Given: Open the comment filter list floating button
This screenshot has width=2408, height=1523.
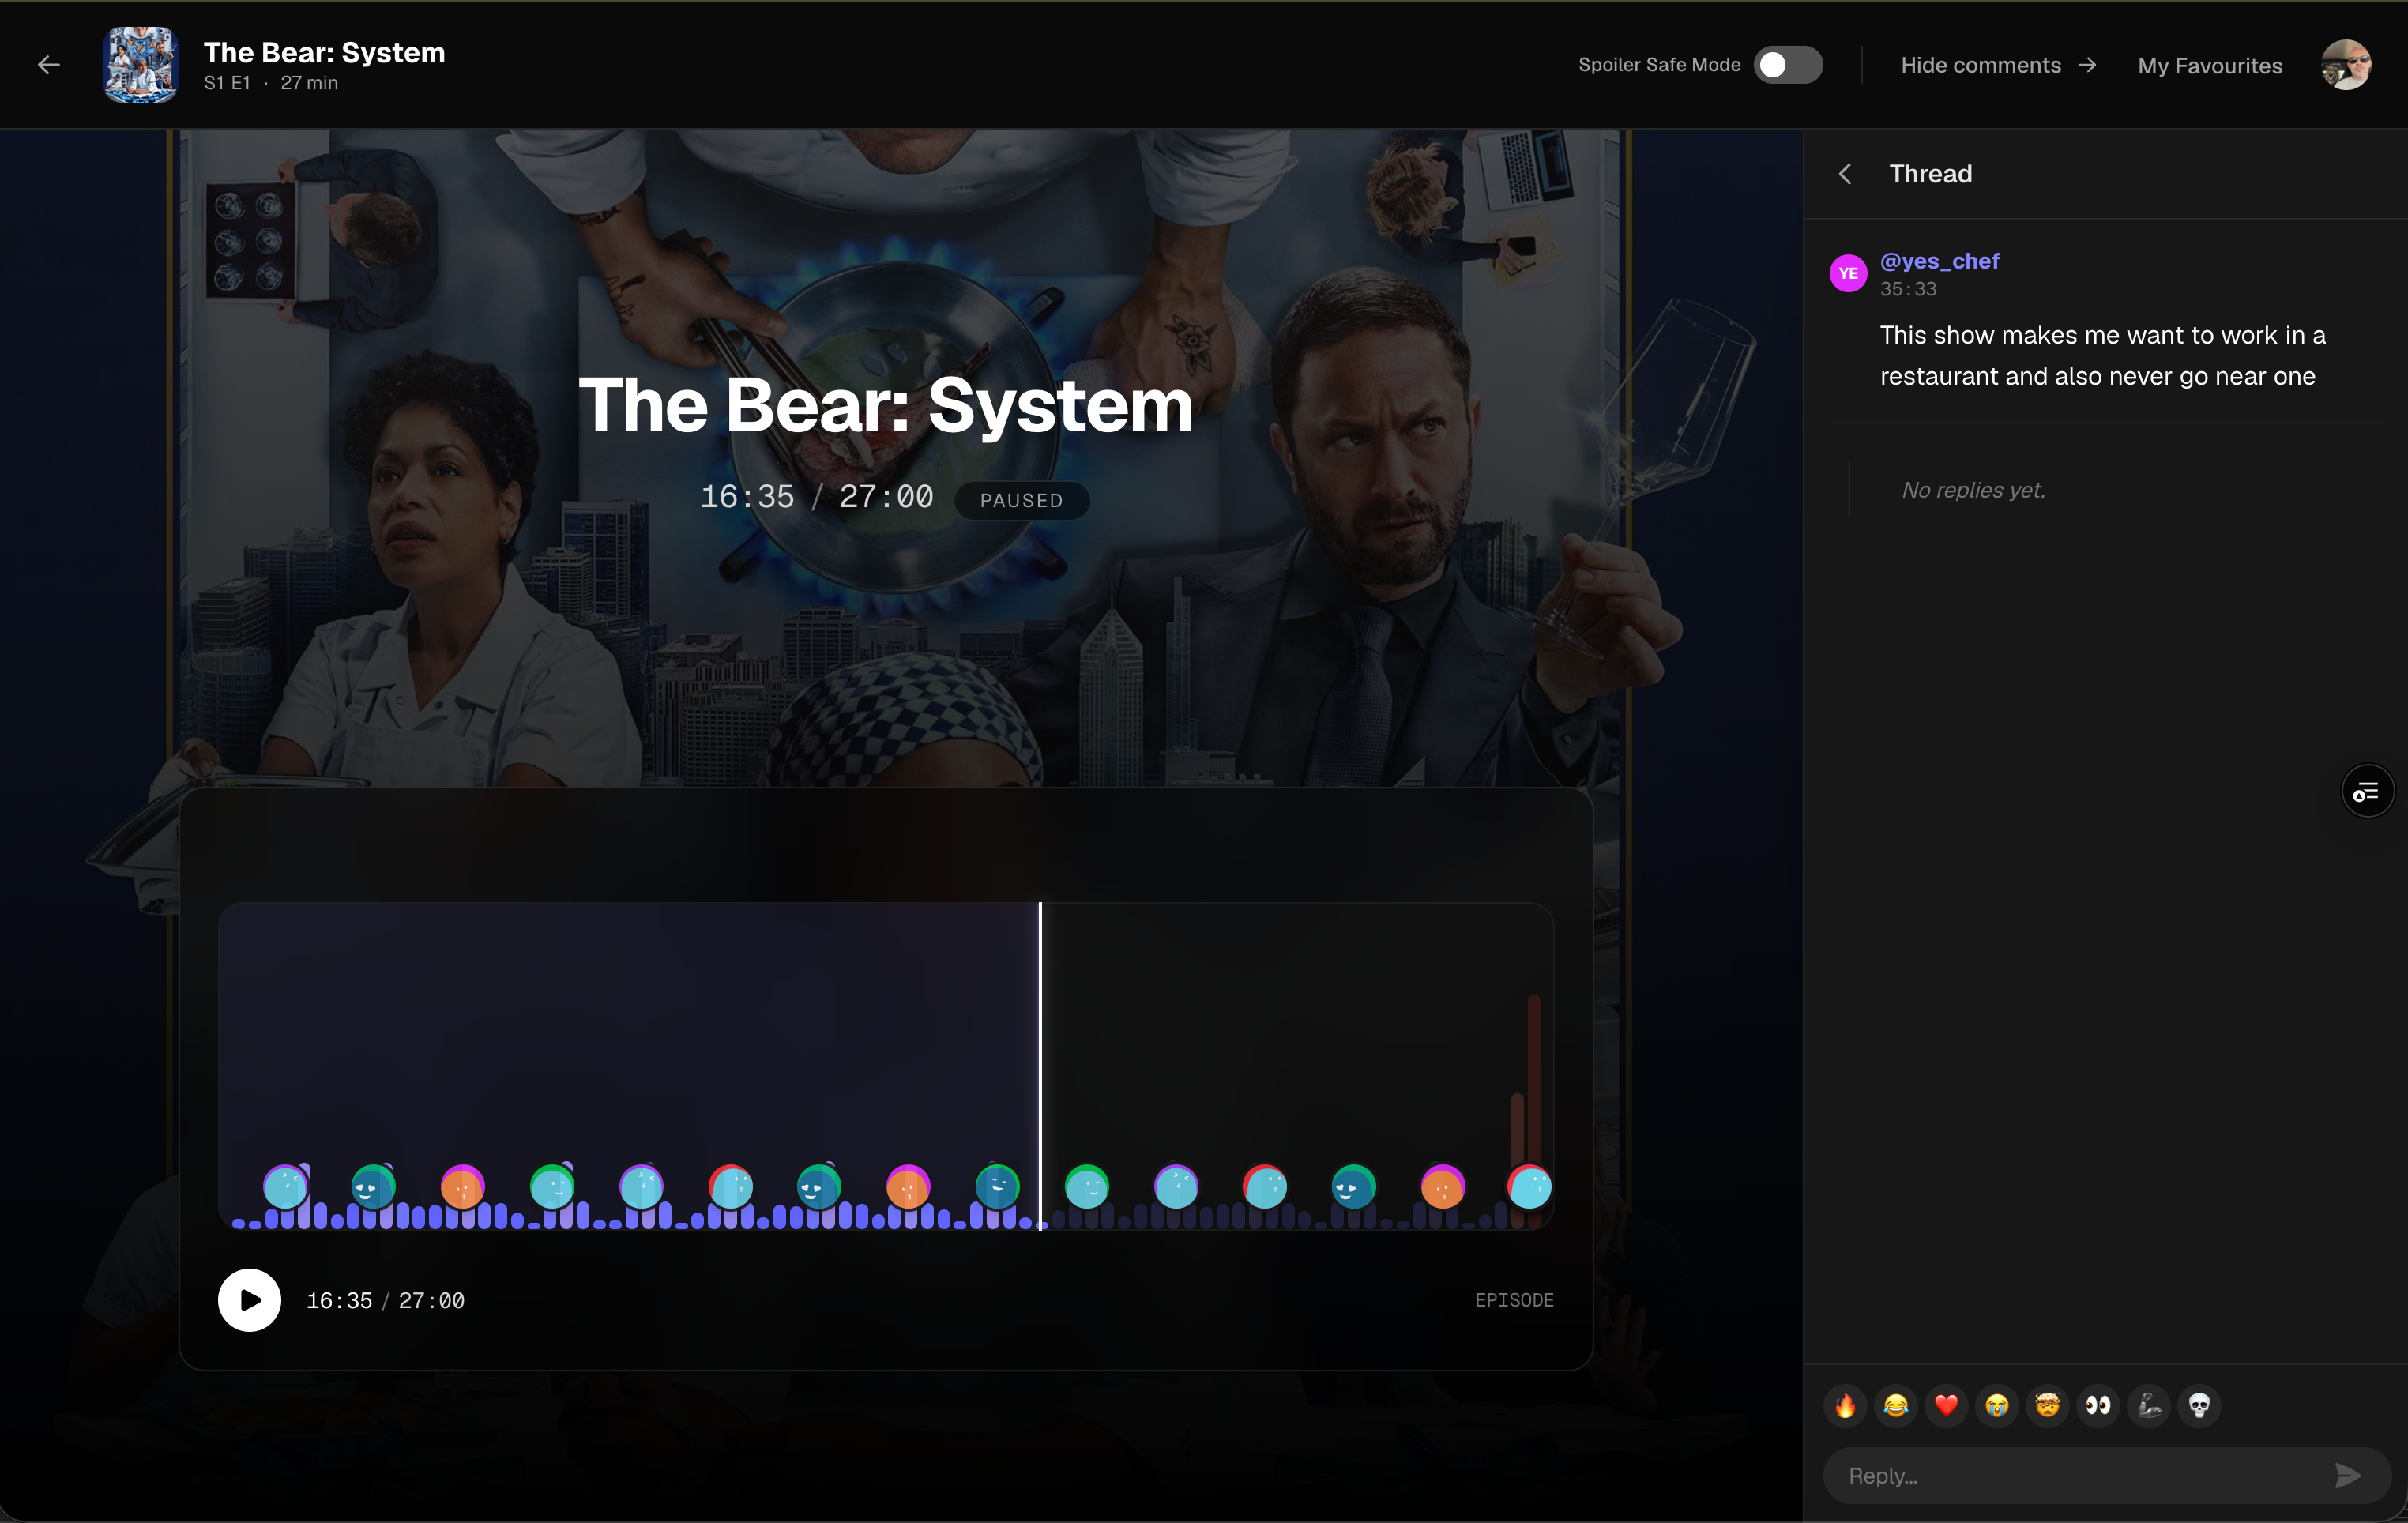Looking at the screenshot, I should tap(2367, 792).
